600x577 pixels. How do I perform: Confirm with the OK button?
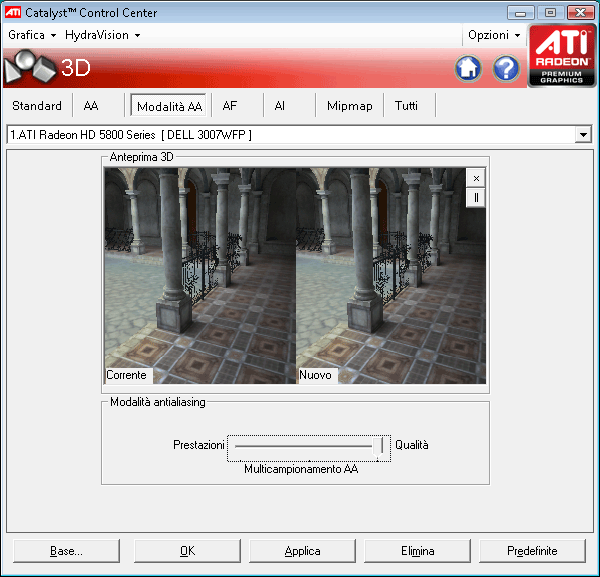188,551
